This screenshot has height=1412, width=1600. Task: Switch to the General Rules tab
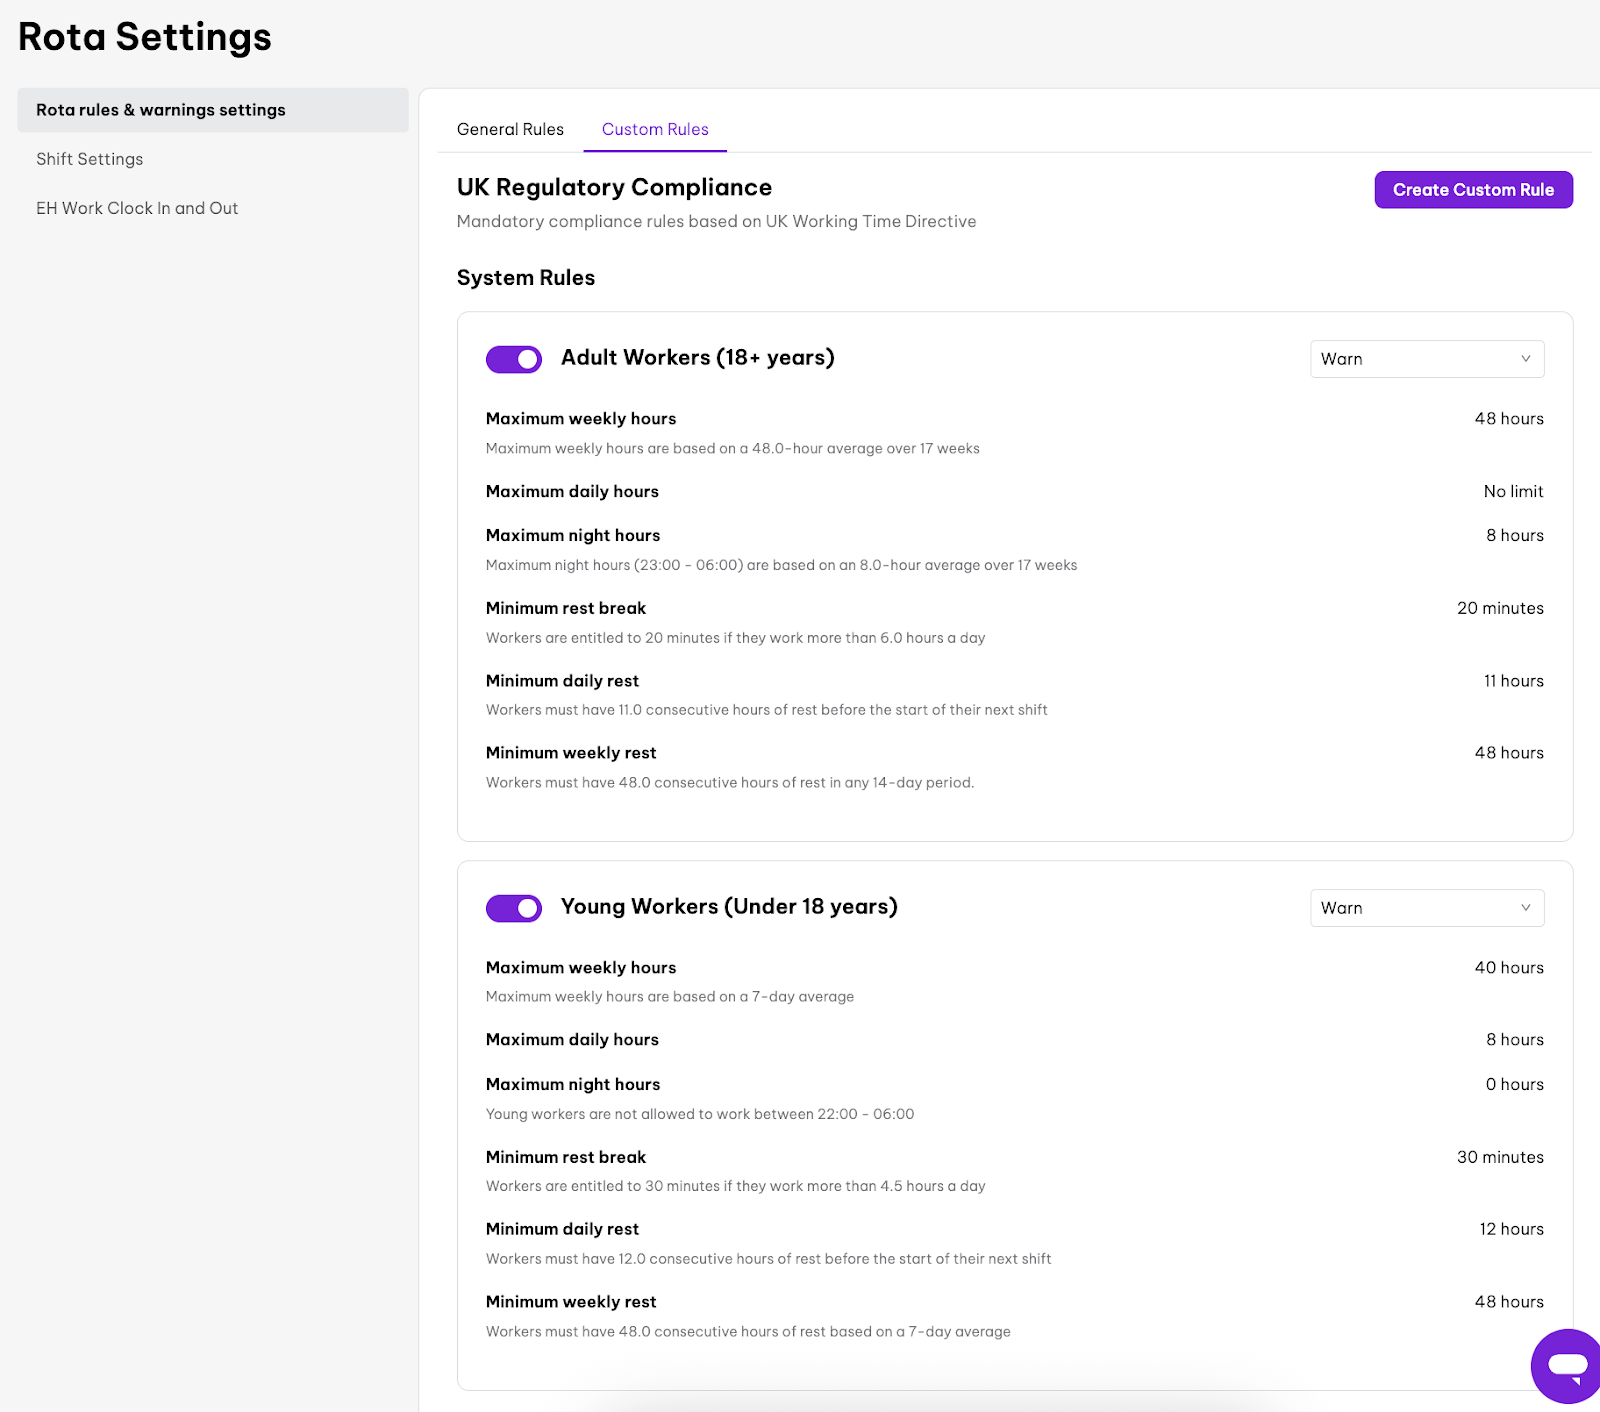pos(510,129)
